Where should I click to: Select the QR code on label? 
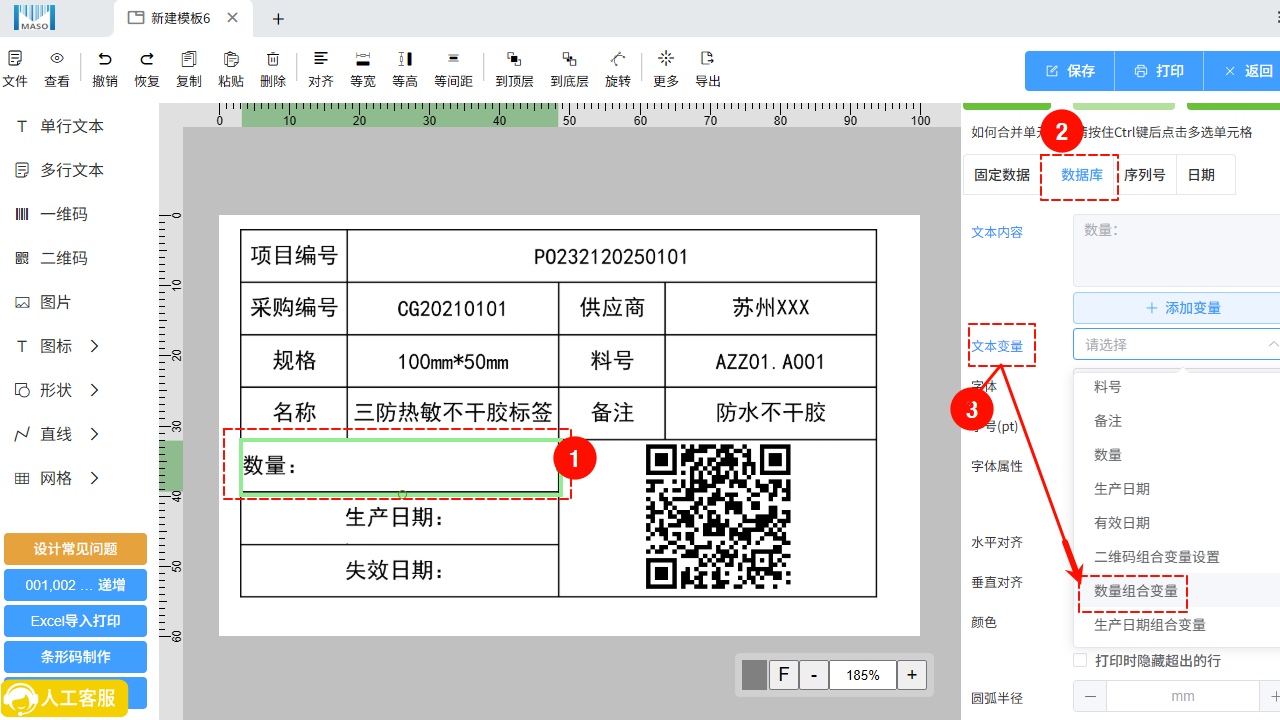pos(718,517)
